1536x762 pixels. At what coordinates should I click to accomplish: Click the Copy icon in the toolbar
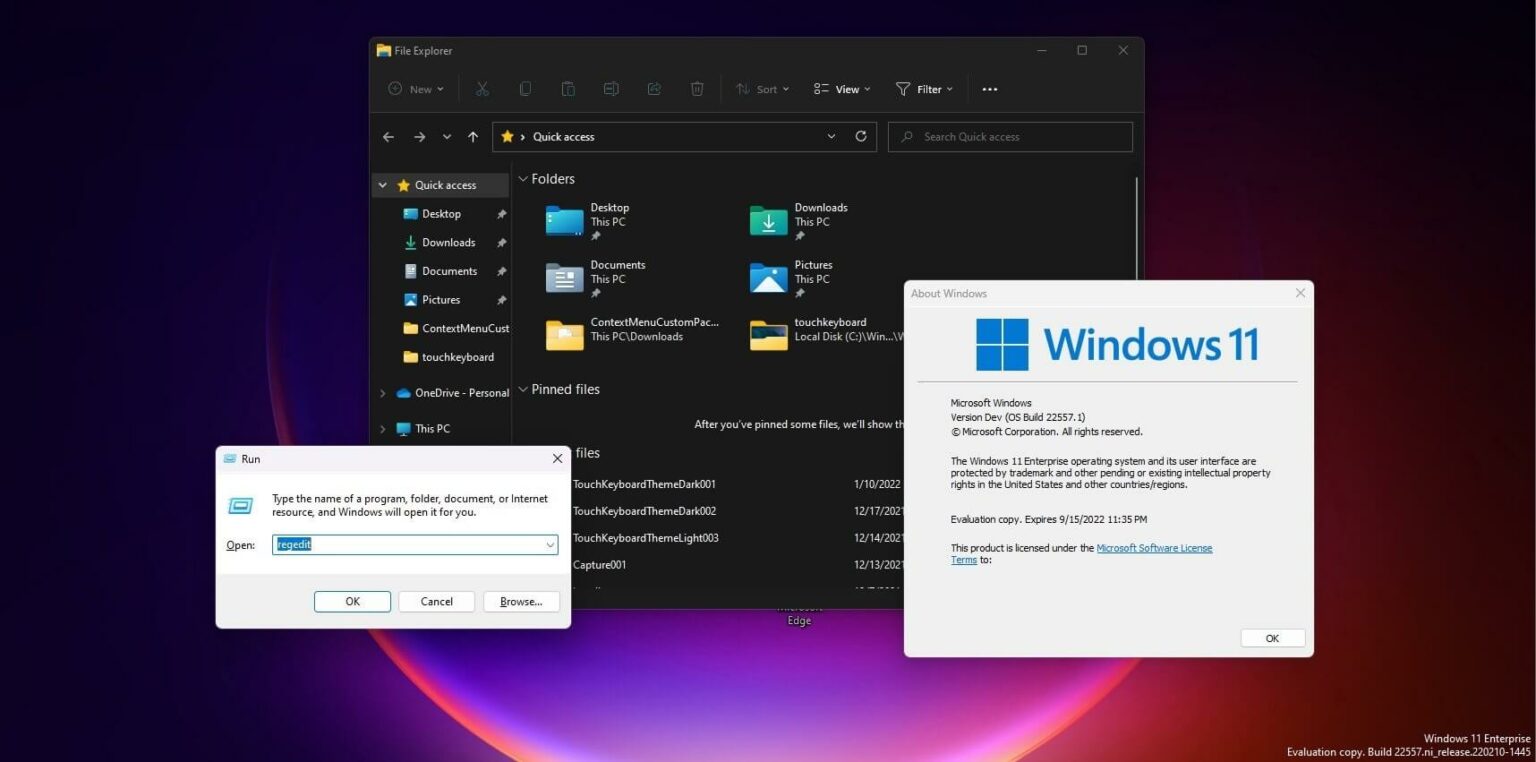(x=525, y=89)
